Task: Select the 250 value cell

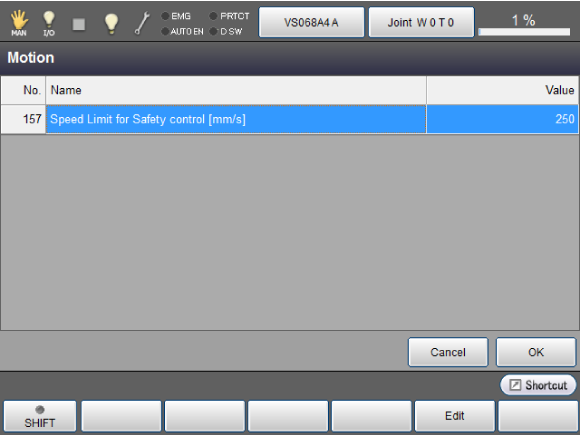Action: [502, 119]
